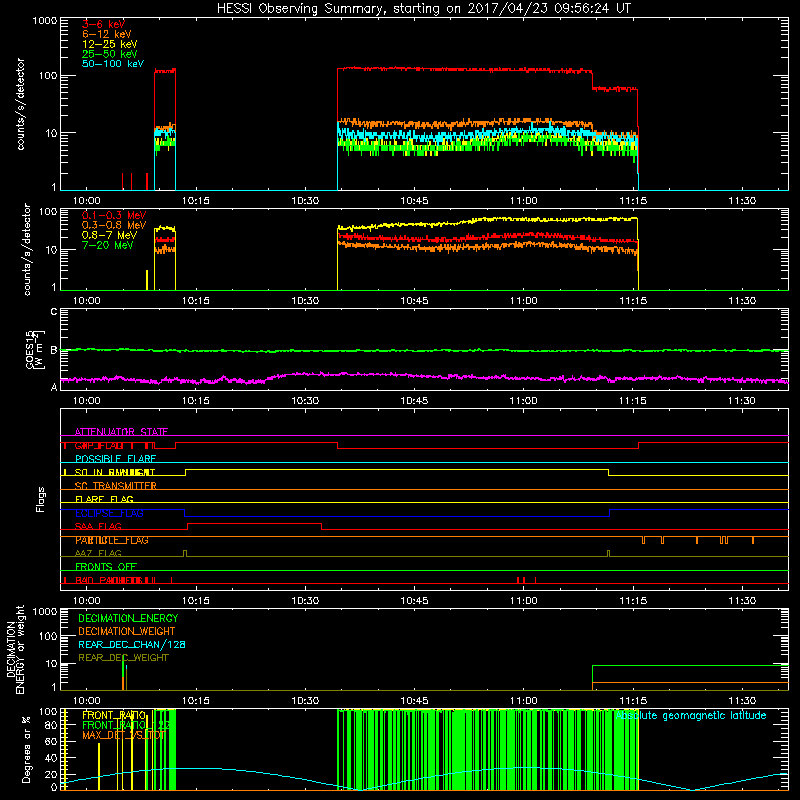Select the FRONTS_OFF flag label
Viewport: 800px width, 800px height.
[x=106, y=567]
